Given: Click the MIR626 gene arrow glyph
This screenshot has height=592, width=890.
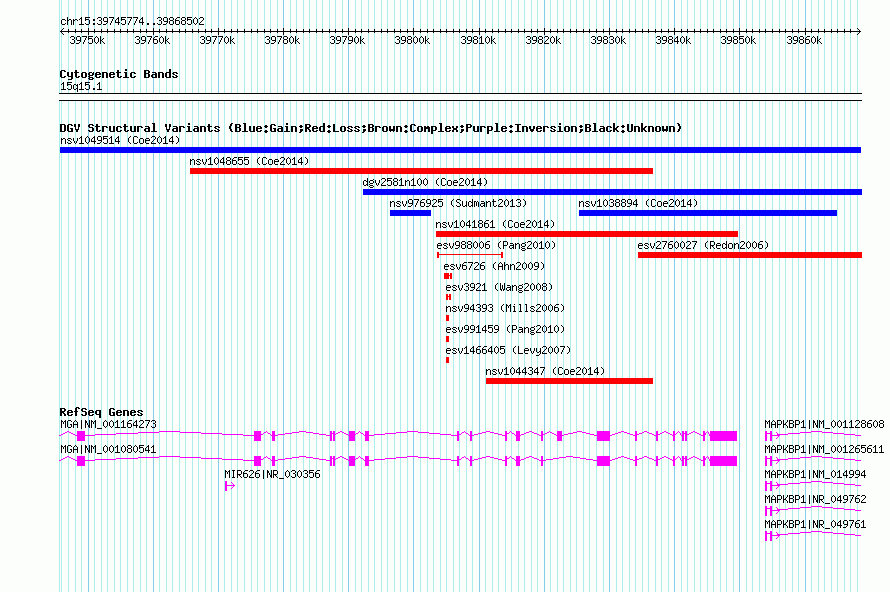Looking at the screenshot, I should (230, 486).
